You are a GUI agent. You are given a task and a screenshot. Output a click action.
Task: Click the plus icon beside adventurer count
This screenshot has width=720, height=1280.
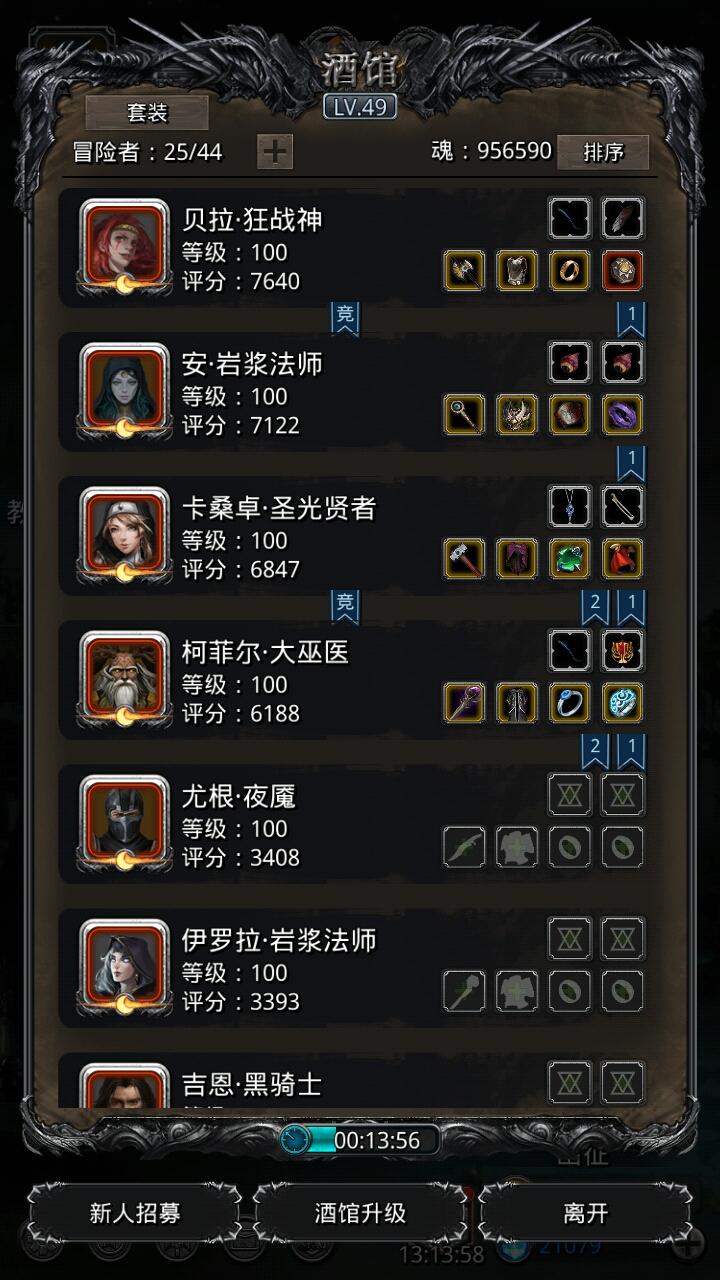pos(275,152)
